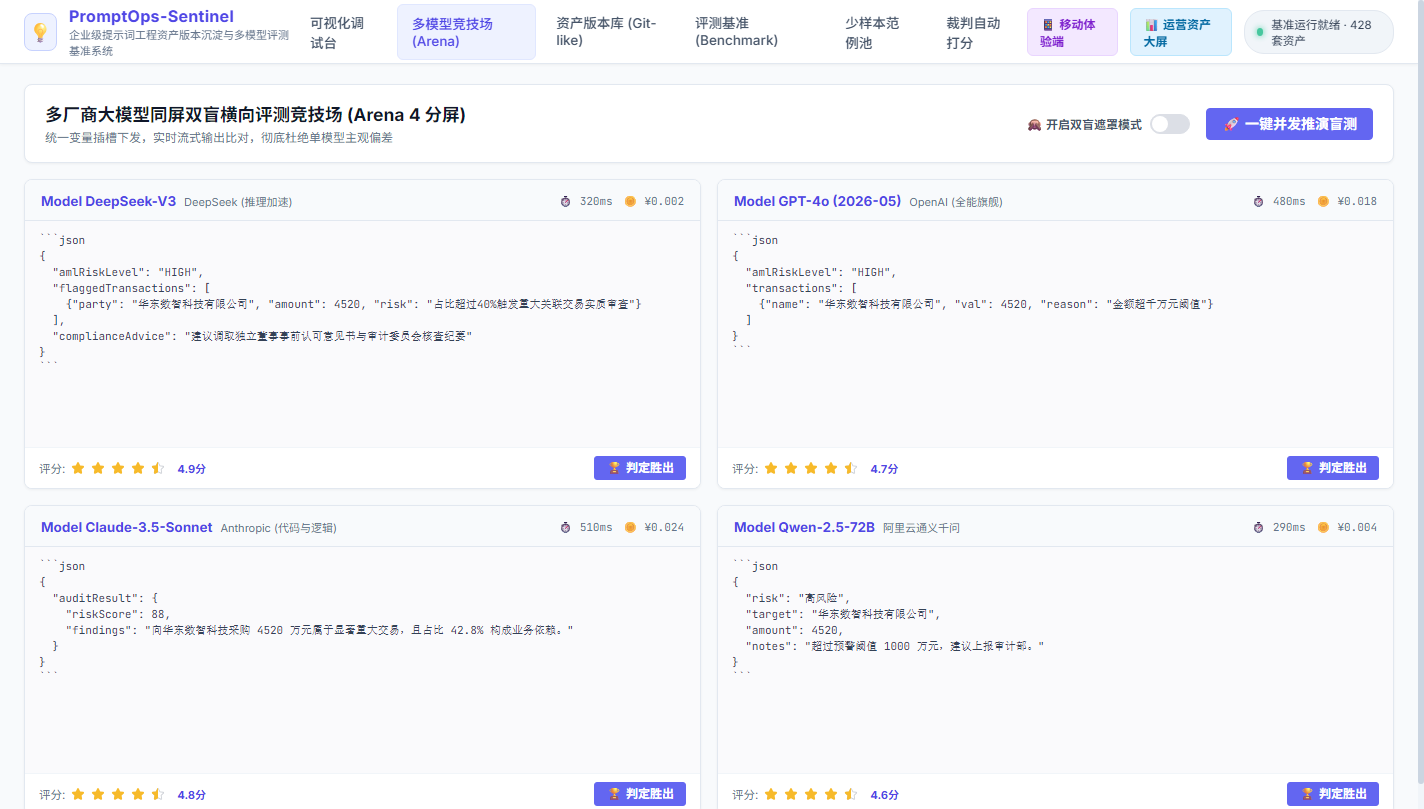
Task: Click the fourth star in GPT-4o rating
Action: (831, 468)
